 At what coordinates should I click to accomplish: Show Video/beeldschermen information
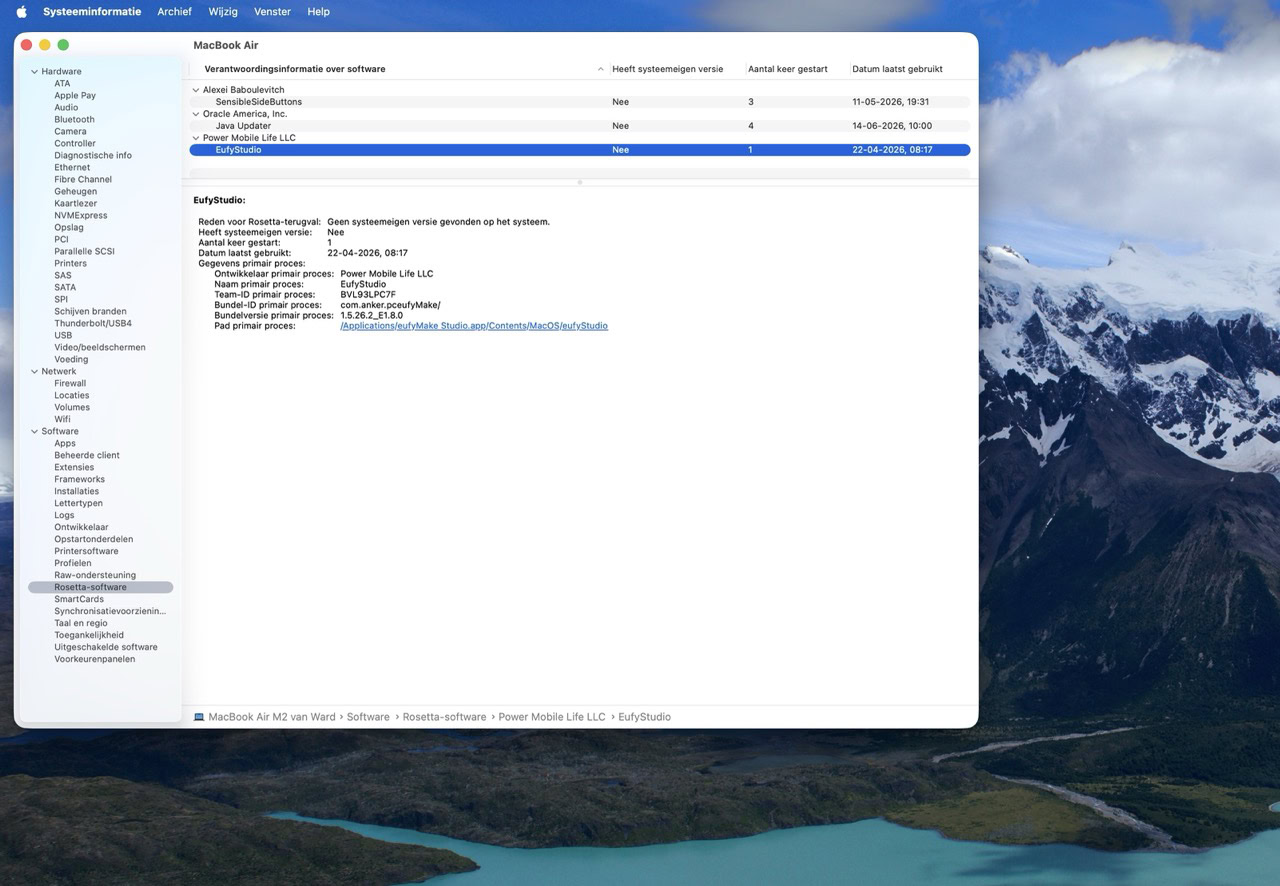[100, 348]
